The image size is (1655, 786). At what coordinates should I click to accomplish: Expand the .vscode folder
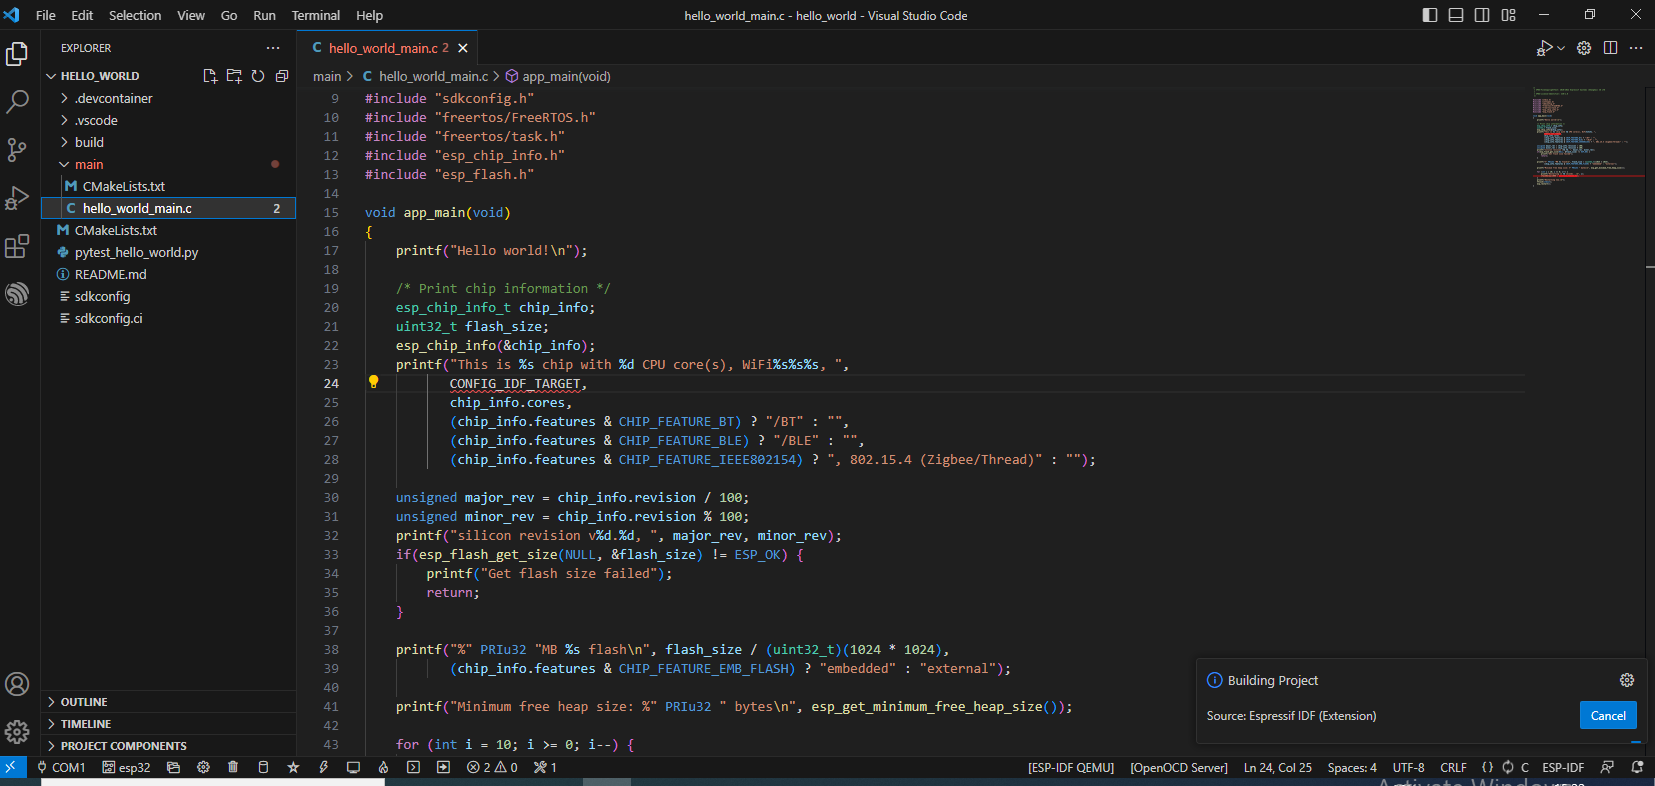(168, 120)
